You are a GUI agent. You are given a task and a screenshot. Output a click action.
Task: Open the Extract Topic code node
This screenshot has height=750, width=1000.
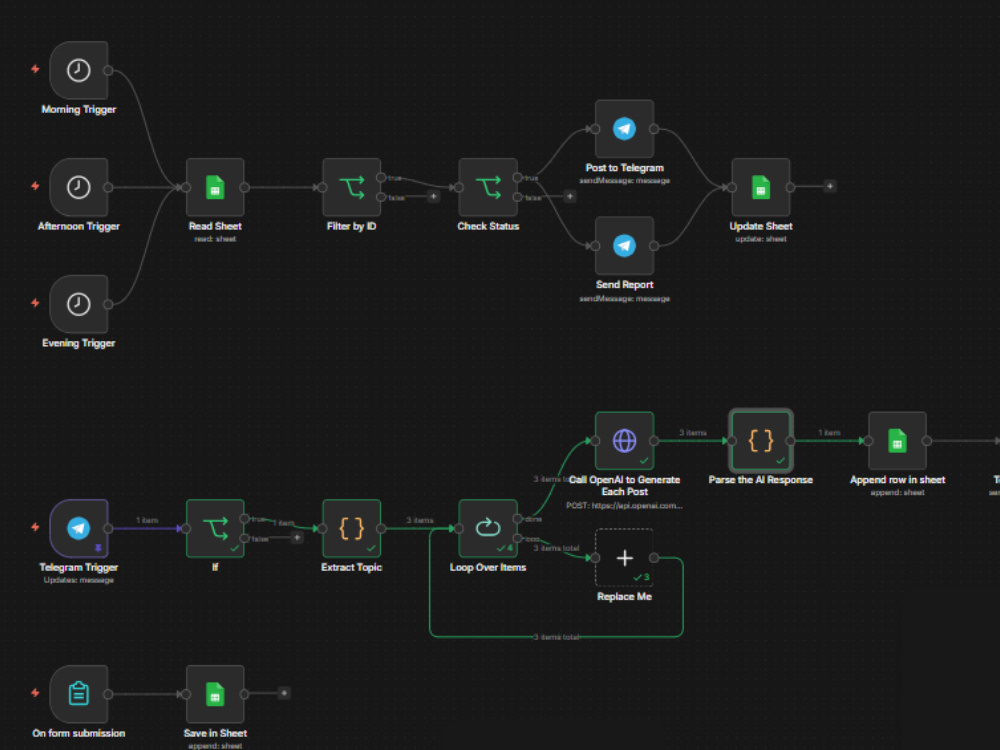pyautogui.click(x=351, y=528)
